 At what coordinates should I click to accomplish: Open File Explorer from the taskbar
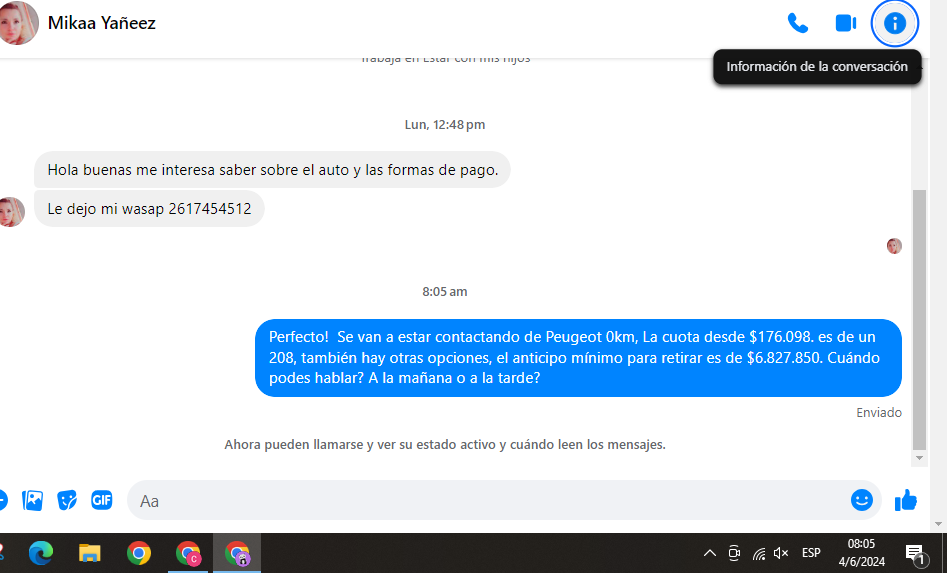coord(90,553)
